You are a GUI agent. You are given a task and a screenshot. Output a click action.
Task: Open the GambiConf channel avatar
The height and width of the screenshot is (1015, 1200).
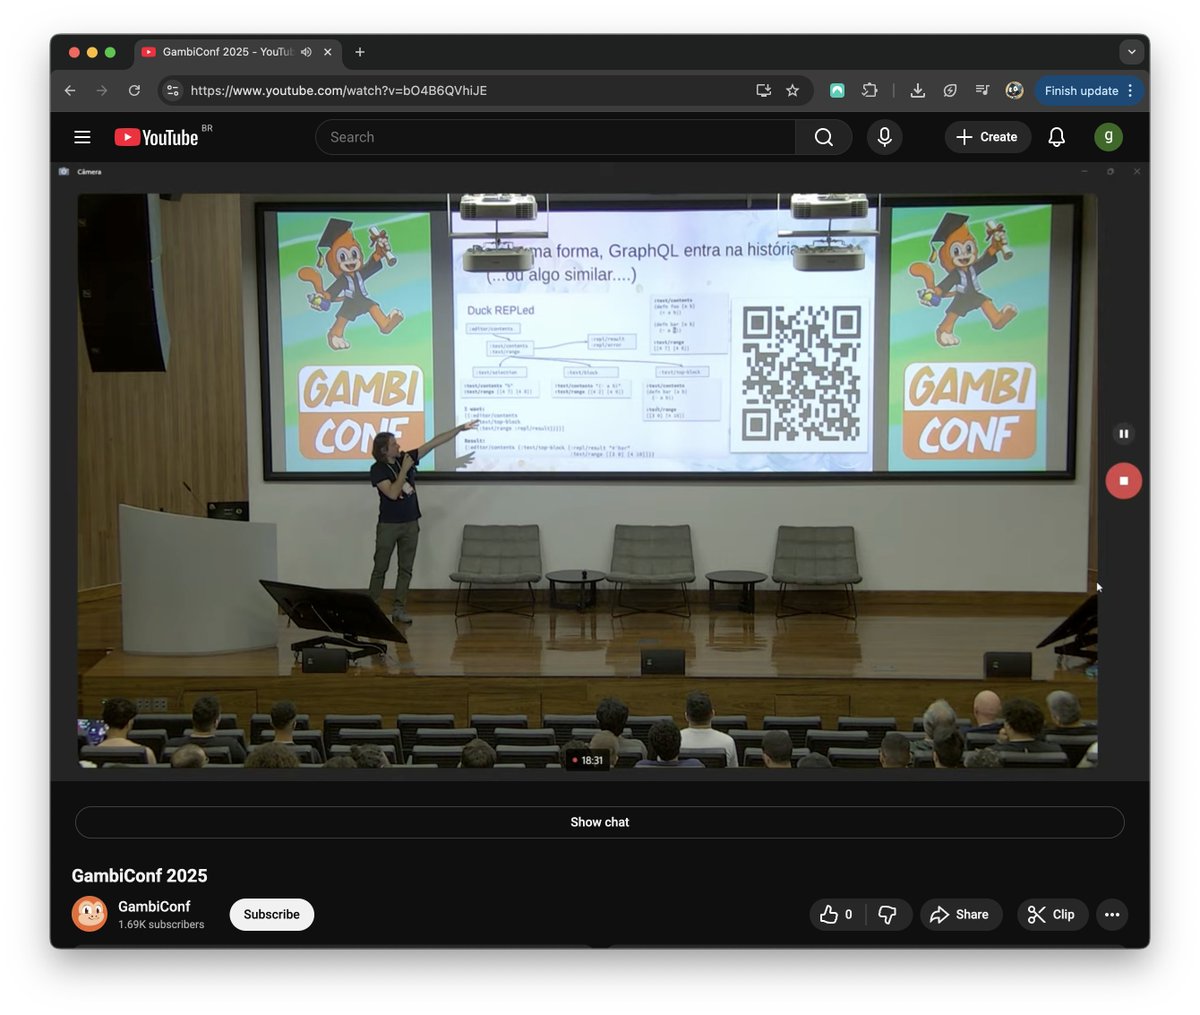[x=89, y=914]
